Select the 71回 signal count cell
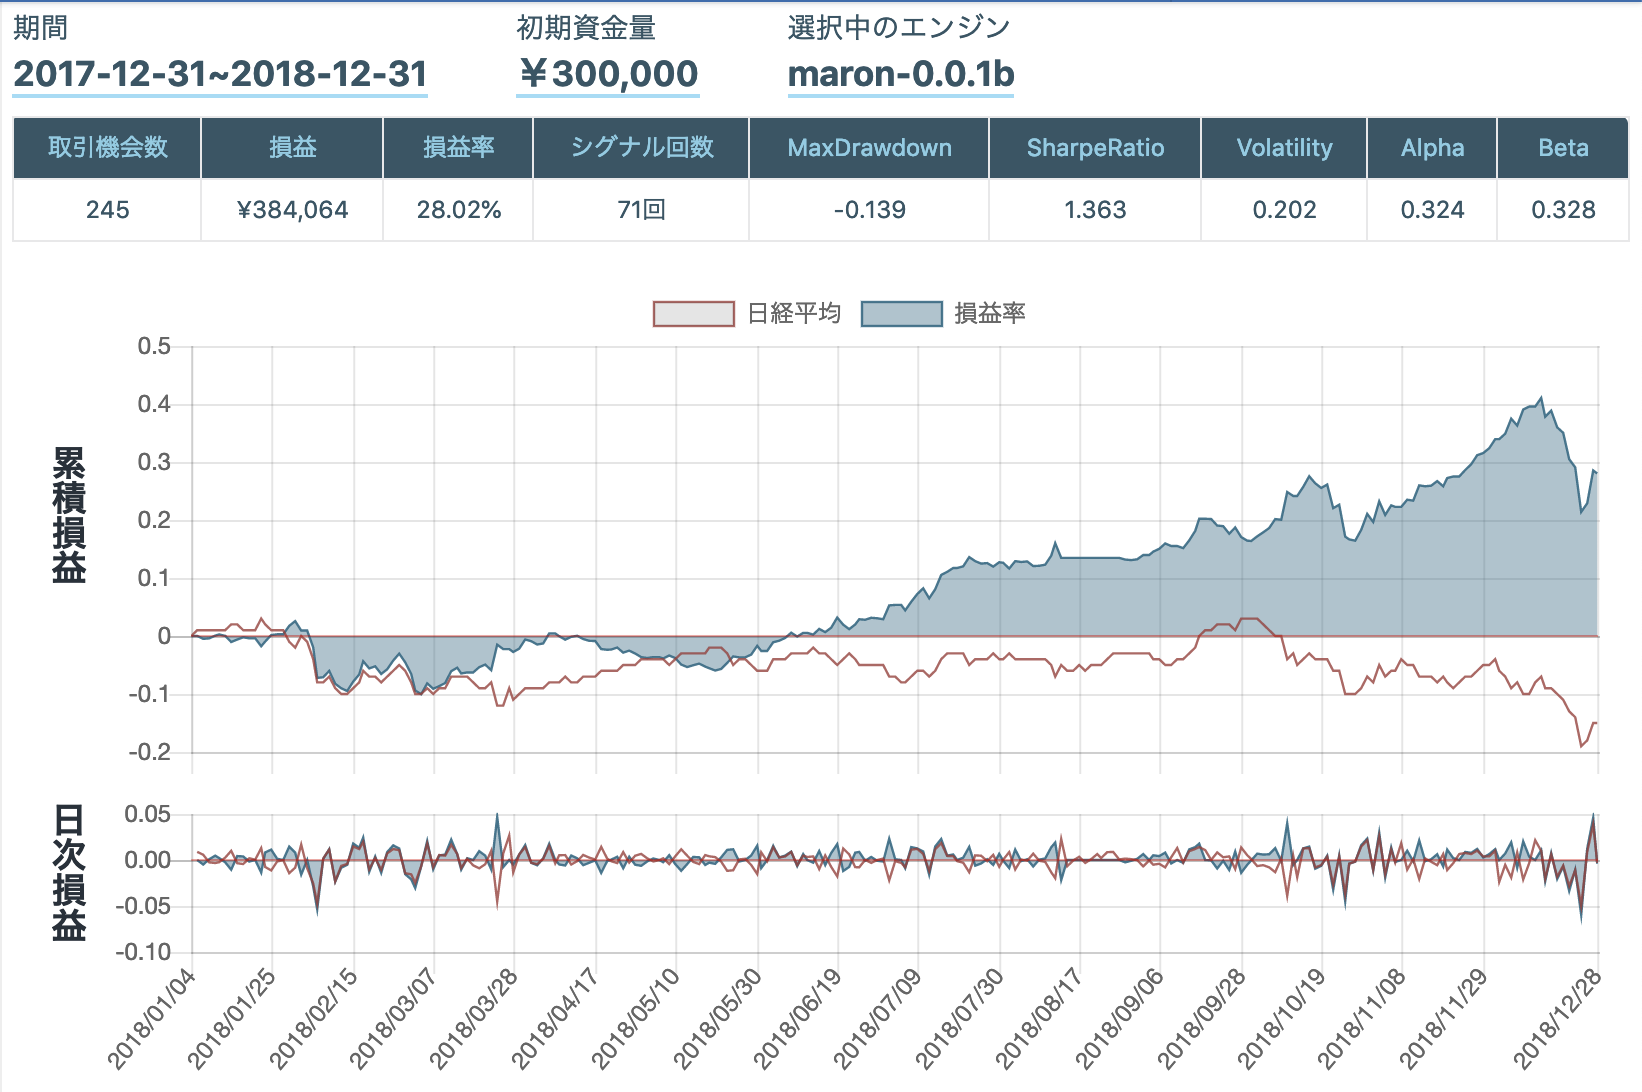 [641, 210]
